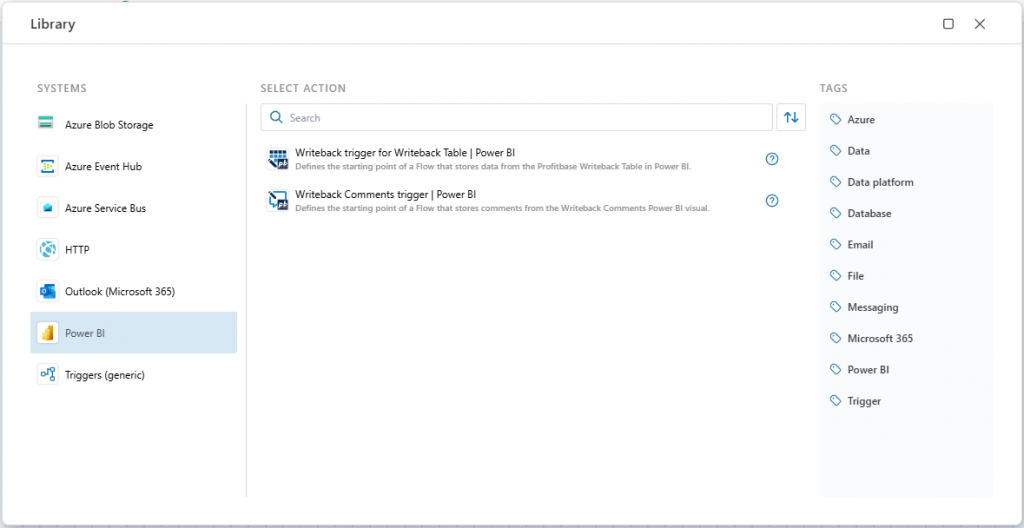Filter by the Azure tag
The width and height of the screenshot is (1024, 528).
pyautogui.click(x=861, y=120)
